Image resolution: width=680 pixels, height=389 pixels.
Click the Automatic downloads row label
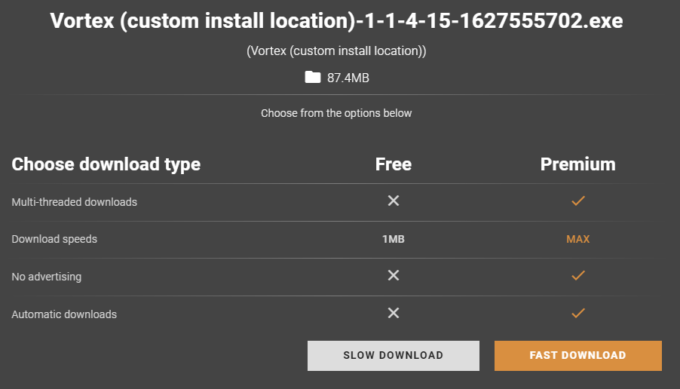(x=64, y=314)
